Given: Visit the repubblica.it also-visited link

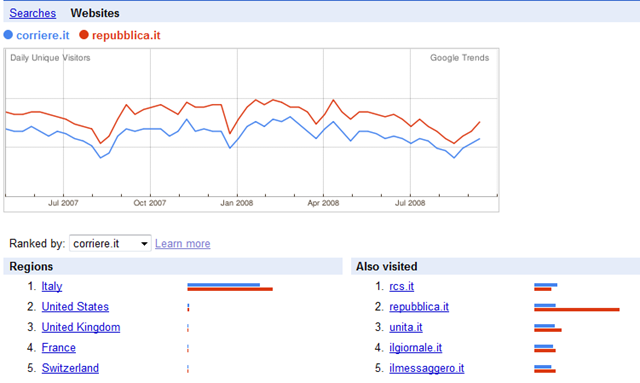Looking at the screenshot, I should coord(419,307).
